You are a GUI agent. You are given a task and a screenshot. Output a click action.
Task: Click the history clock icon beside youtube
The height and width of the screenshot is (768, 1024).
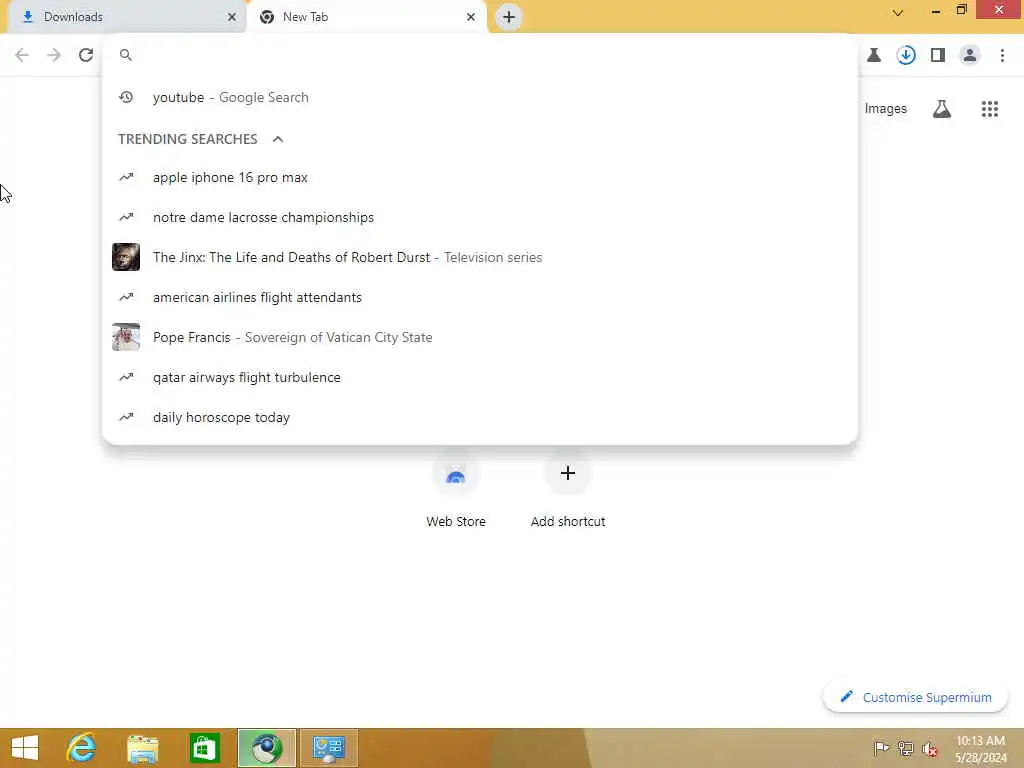point(126,97)
